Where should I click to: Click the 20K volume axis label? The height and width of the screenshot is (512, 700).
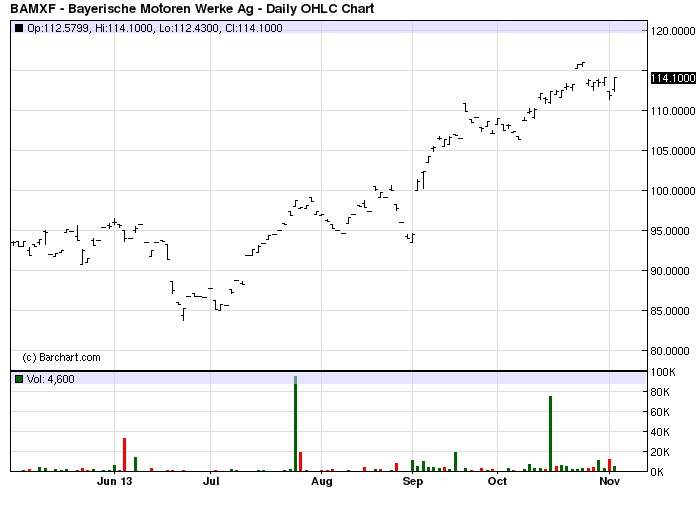pyautogui.click(x=660, y=452)
